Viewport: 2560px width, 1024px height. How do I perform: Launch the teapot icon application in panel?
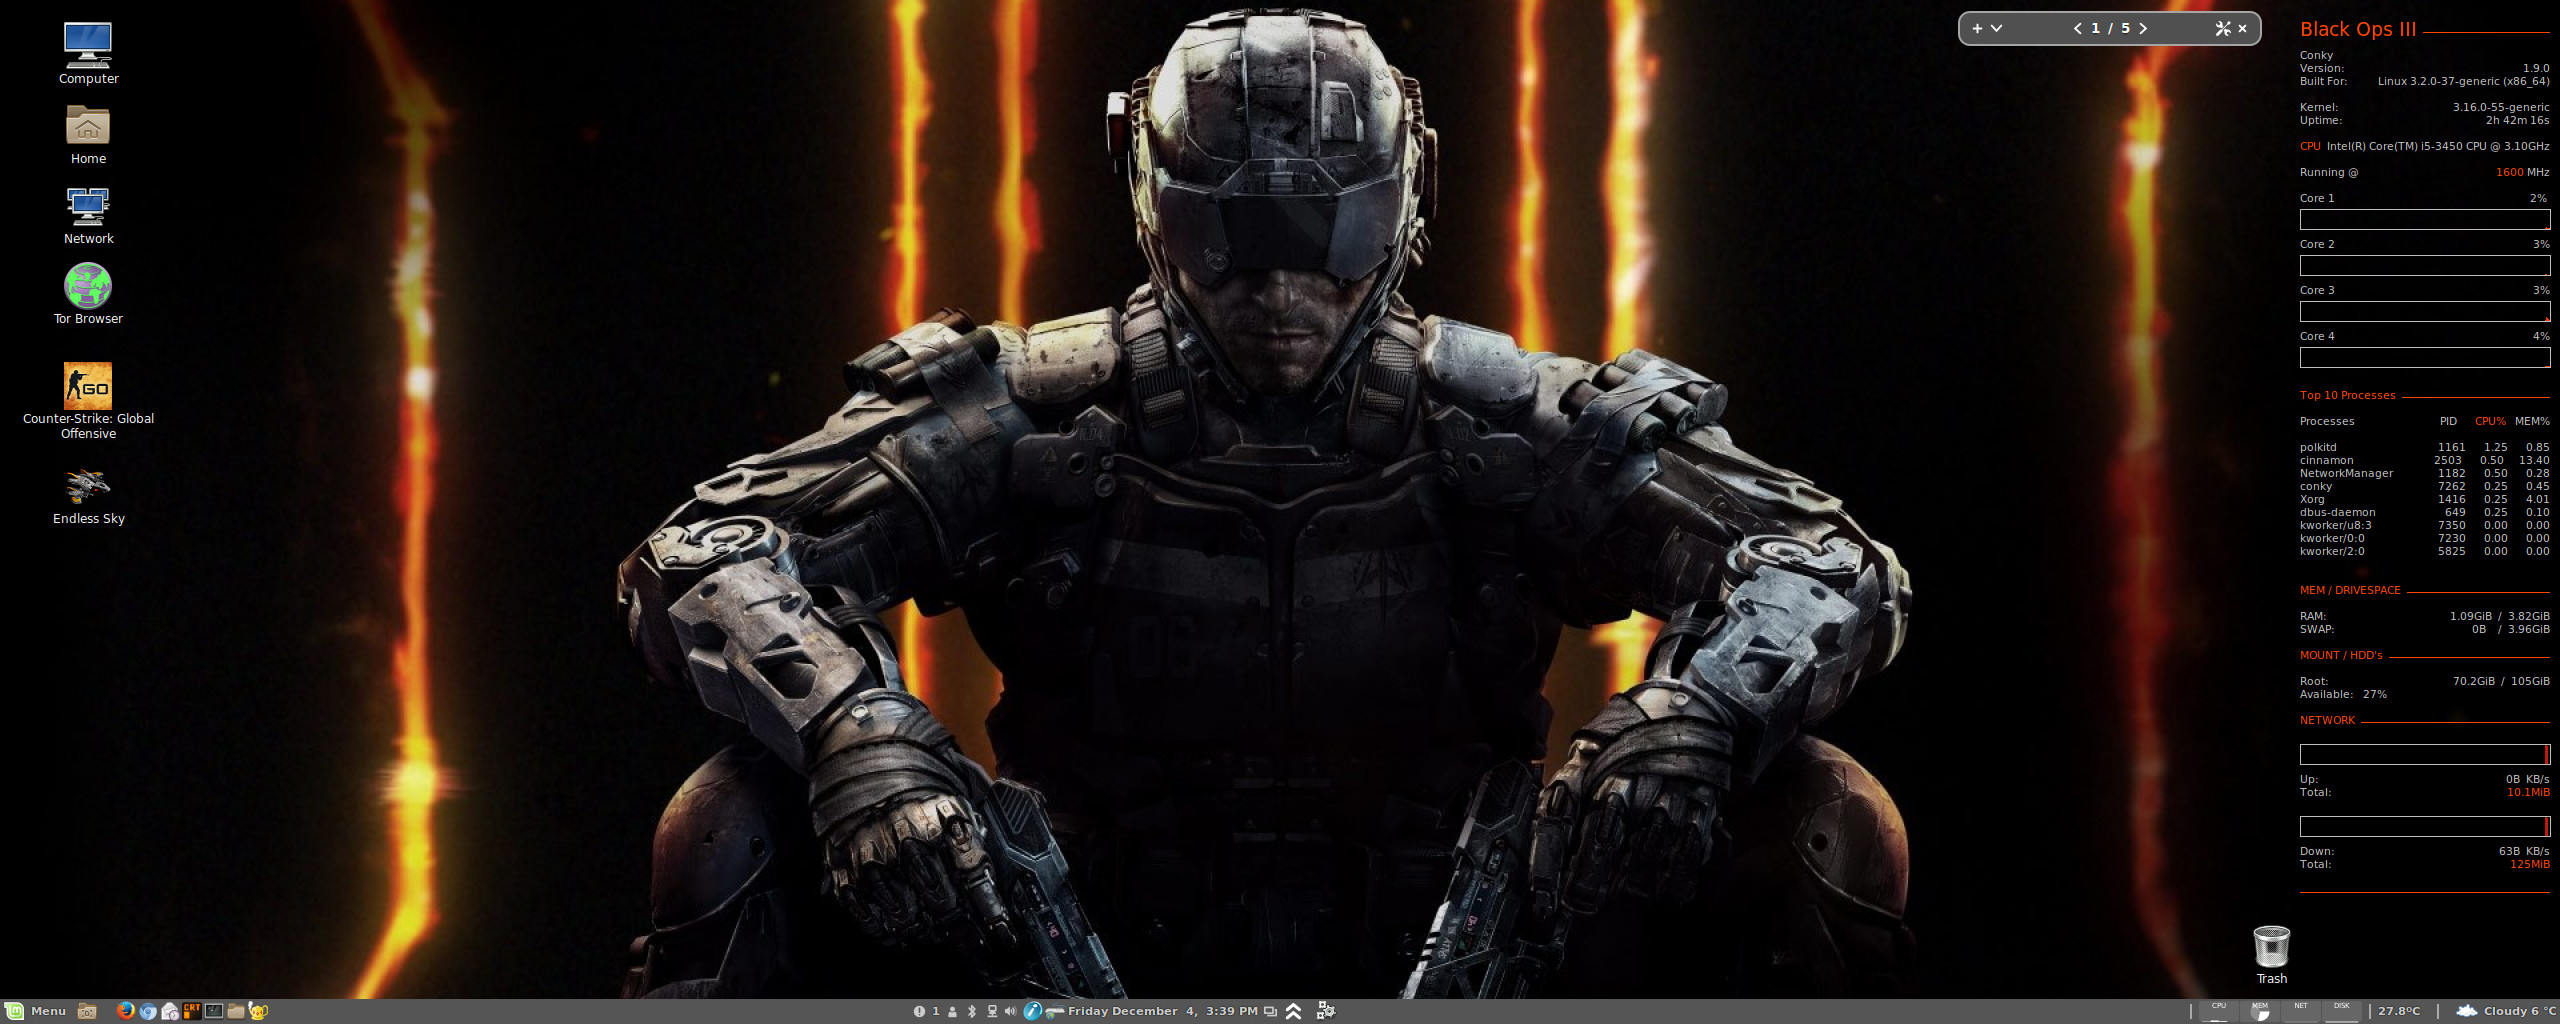click(258, 1011)
